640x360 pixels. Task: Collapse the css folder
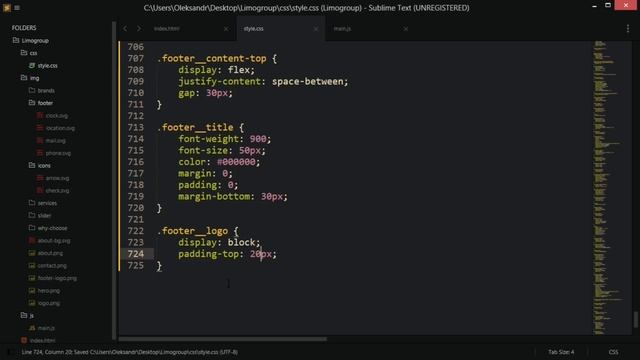tap(24, 53)
